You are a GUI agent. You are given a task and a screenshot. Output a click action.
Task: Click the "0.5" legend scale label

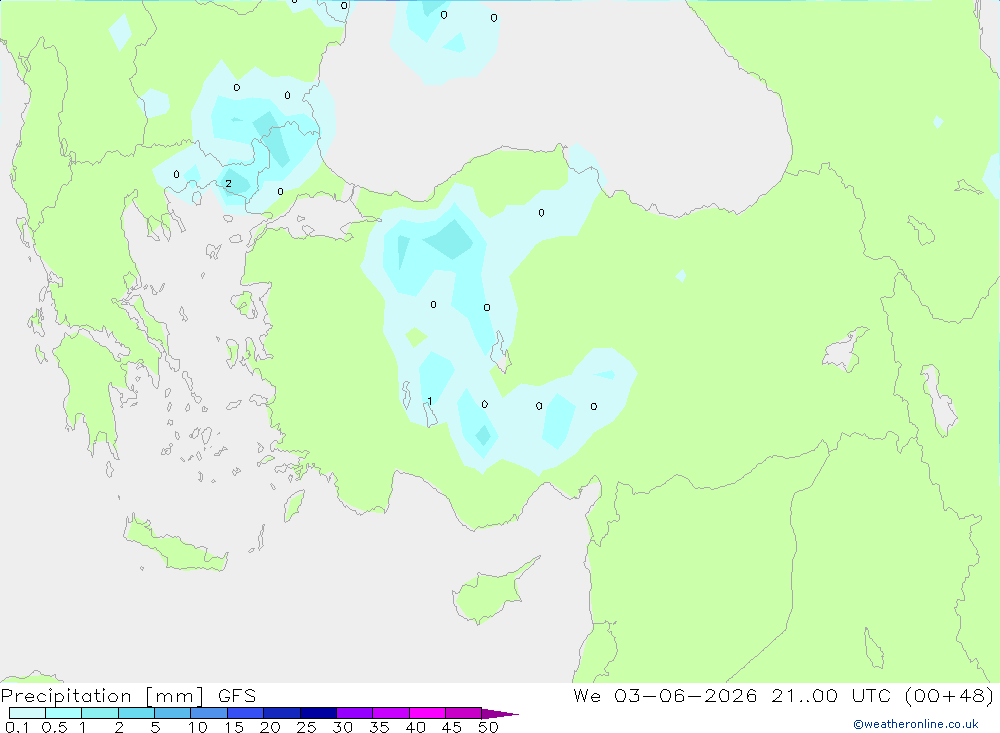[54, 727]
